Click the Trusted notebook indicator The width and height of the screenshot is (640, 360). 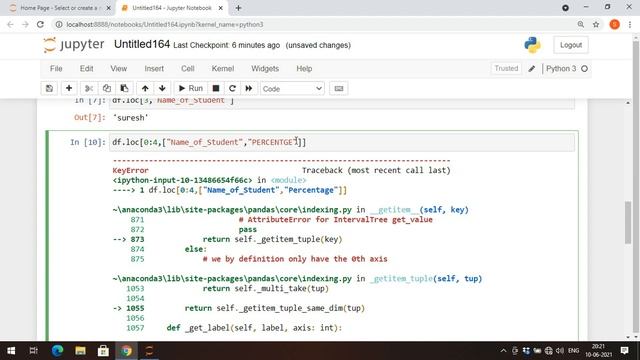coord(506,69)
